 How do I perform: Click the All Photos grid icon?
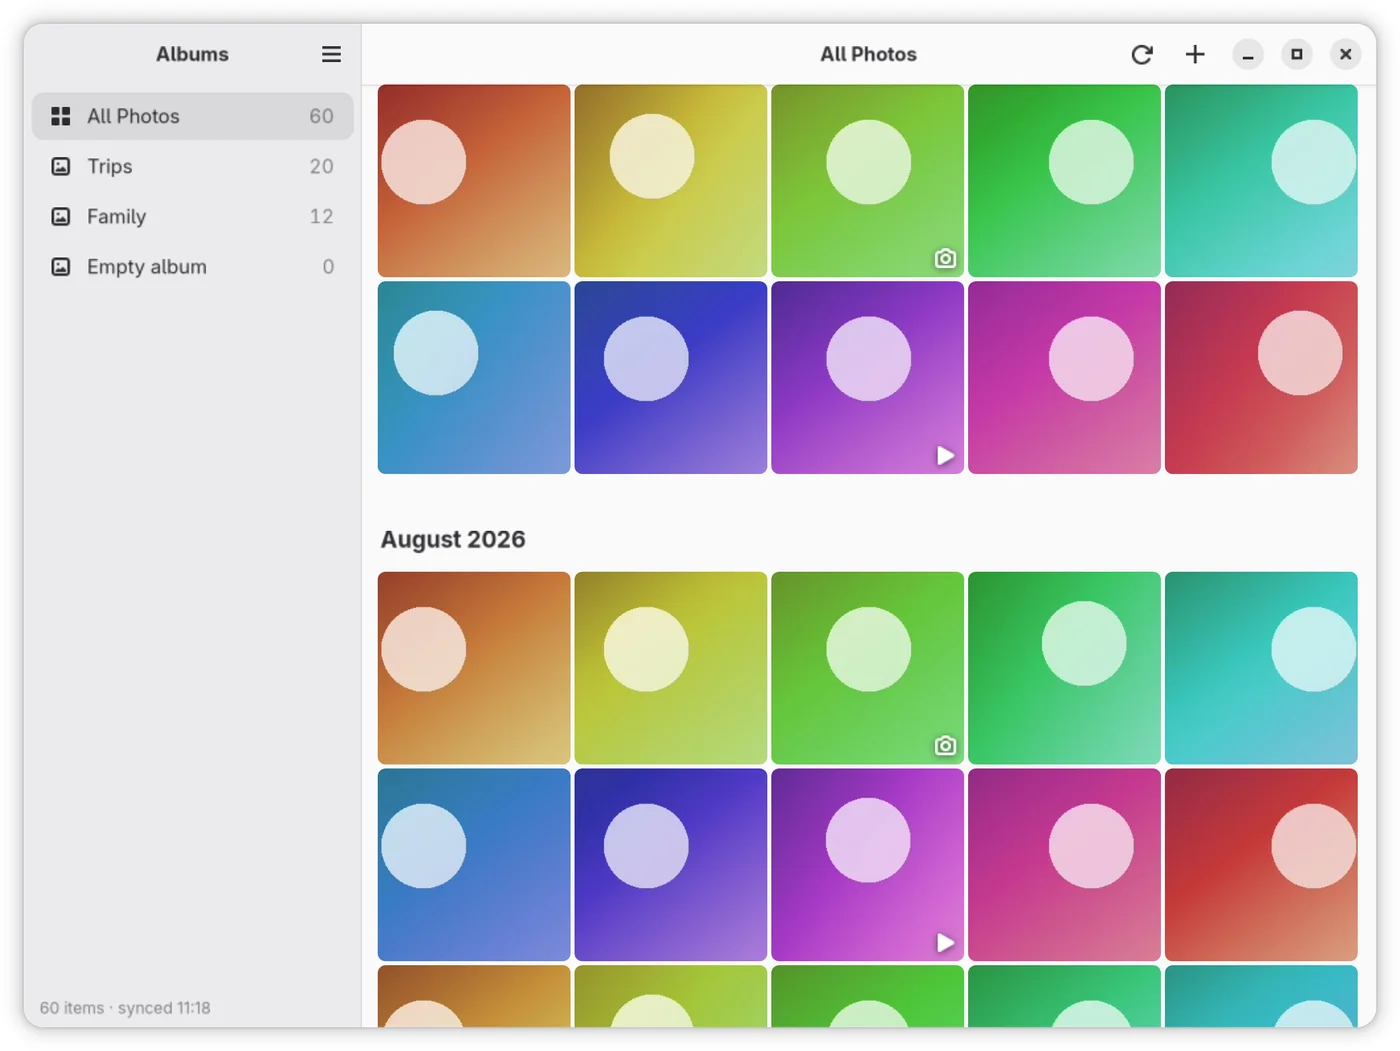click(61, 116)
